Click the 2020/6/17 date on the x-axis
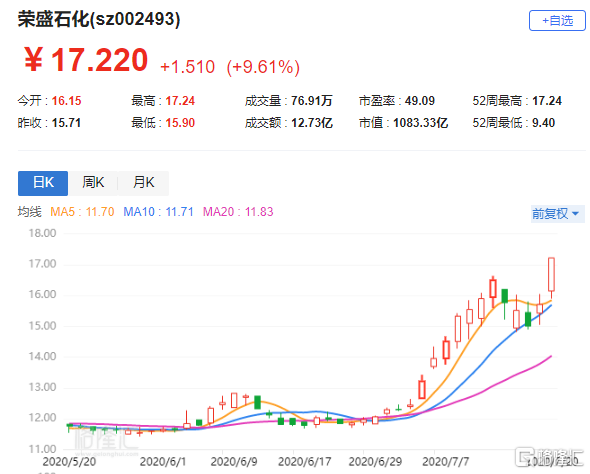Viewport: 590px width, 474px height. [304, 462]
